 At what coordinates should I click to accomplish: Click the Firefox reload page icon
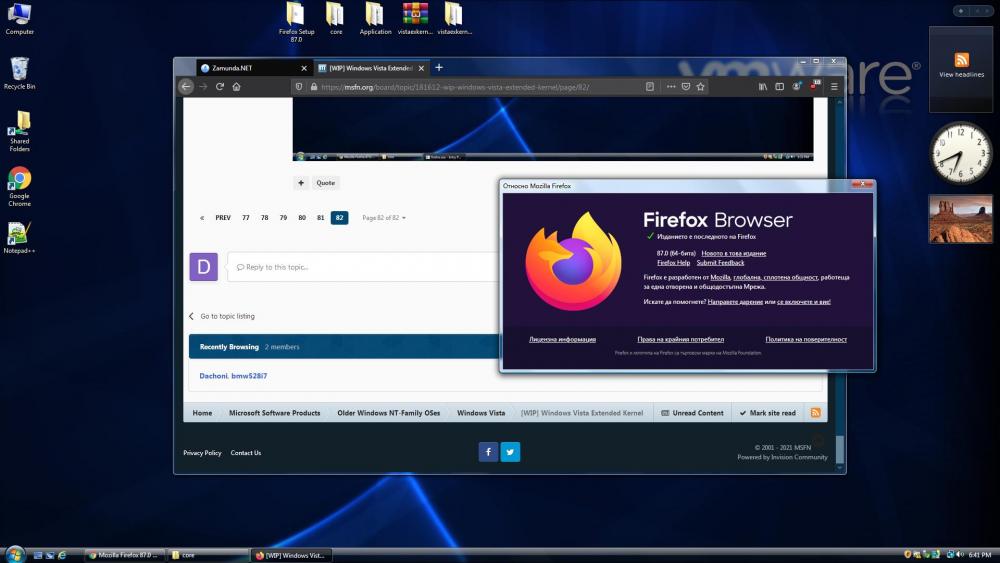click(220, 87)
